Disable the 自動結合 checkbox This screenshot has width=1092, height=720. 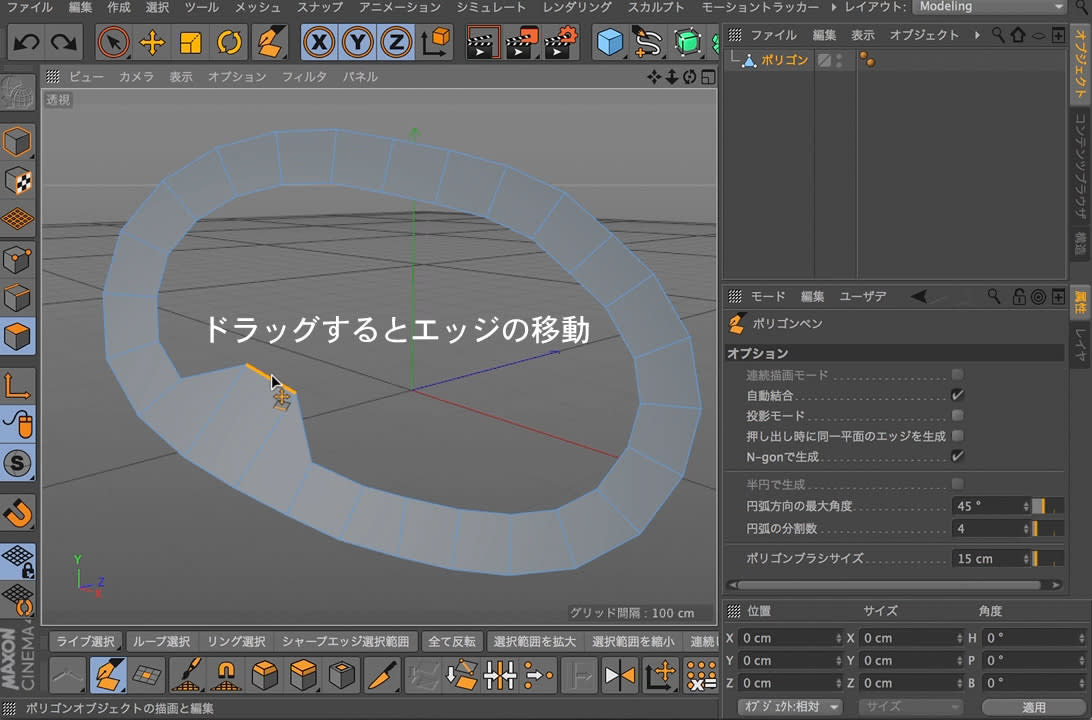(957, 395)
